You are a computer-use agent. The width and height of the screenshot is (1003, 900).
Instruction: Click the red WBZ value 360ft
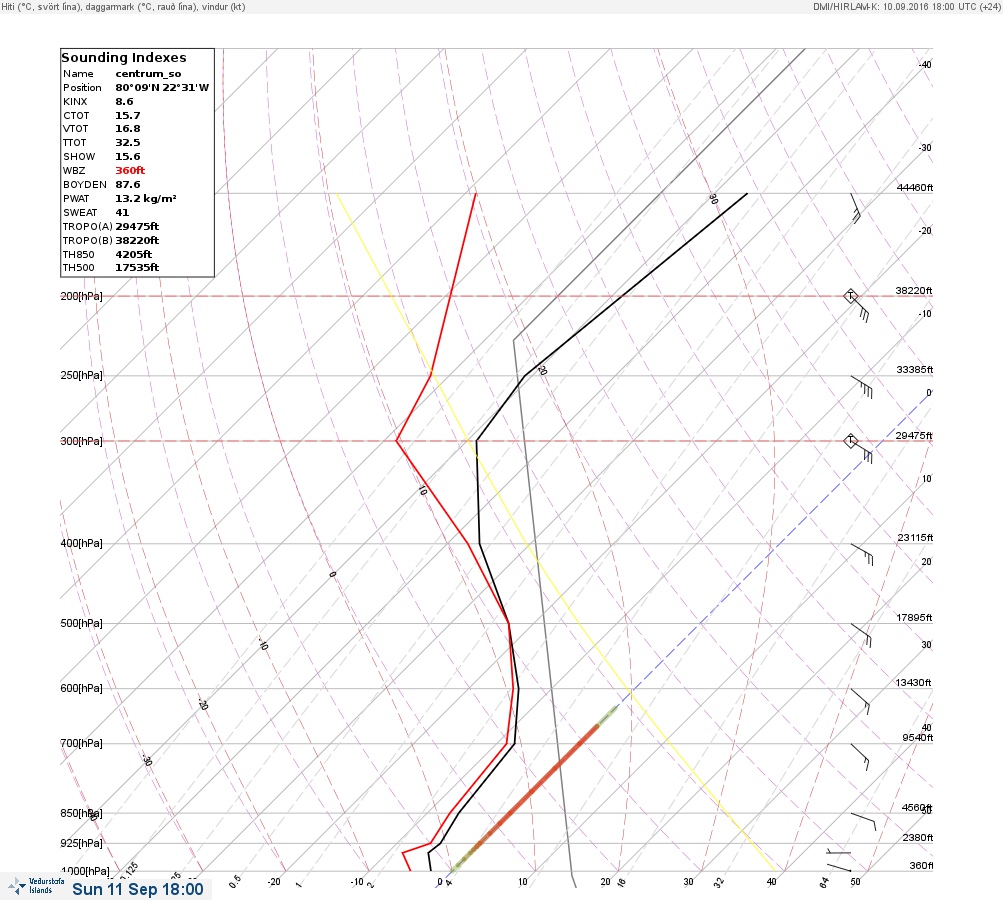tap(130, 171)
